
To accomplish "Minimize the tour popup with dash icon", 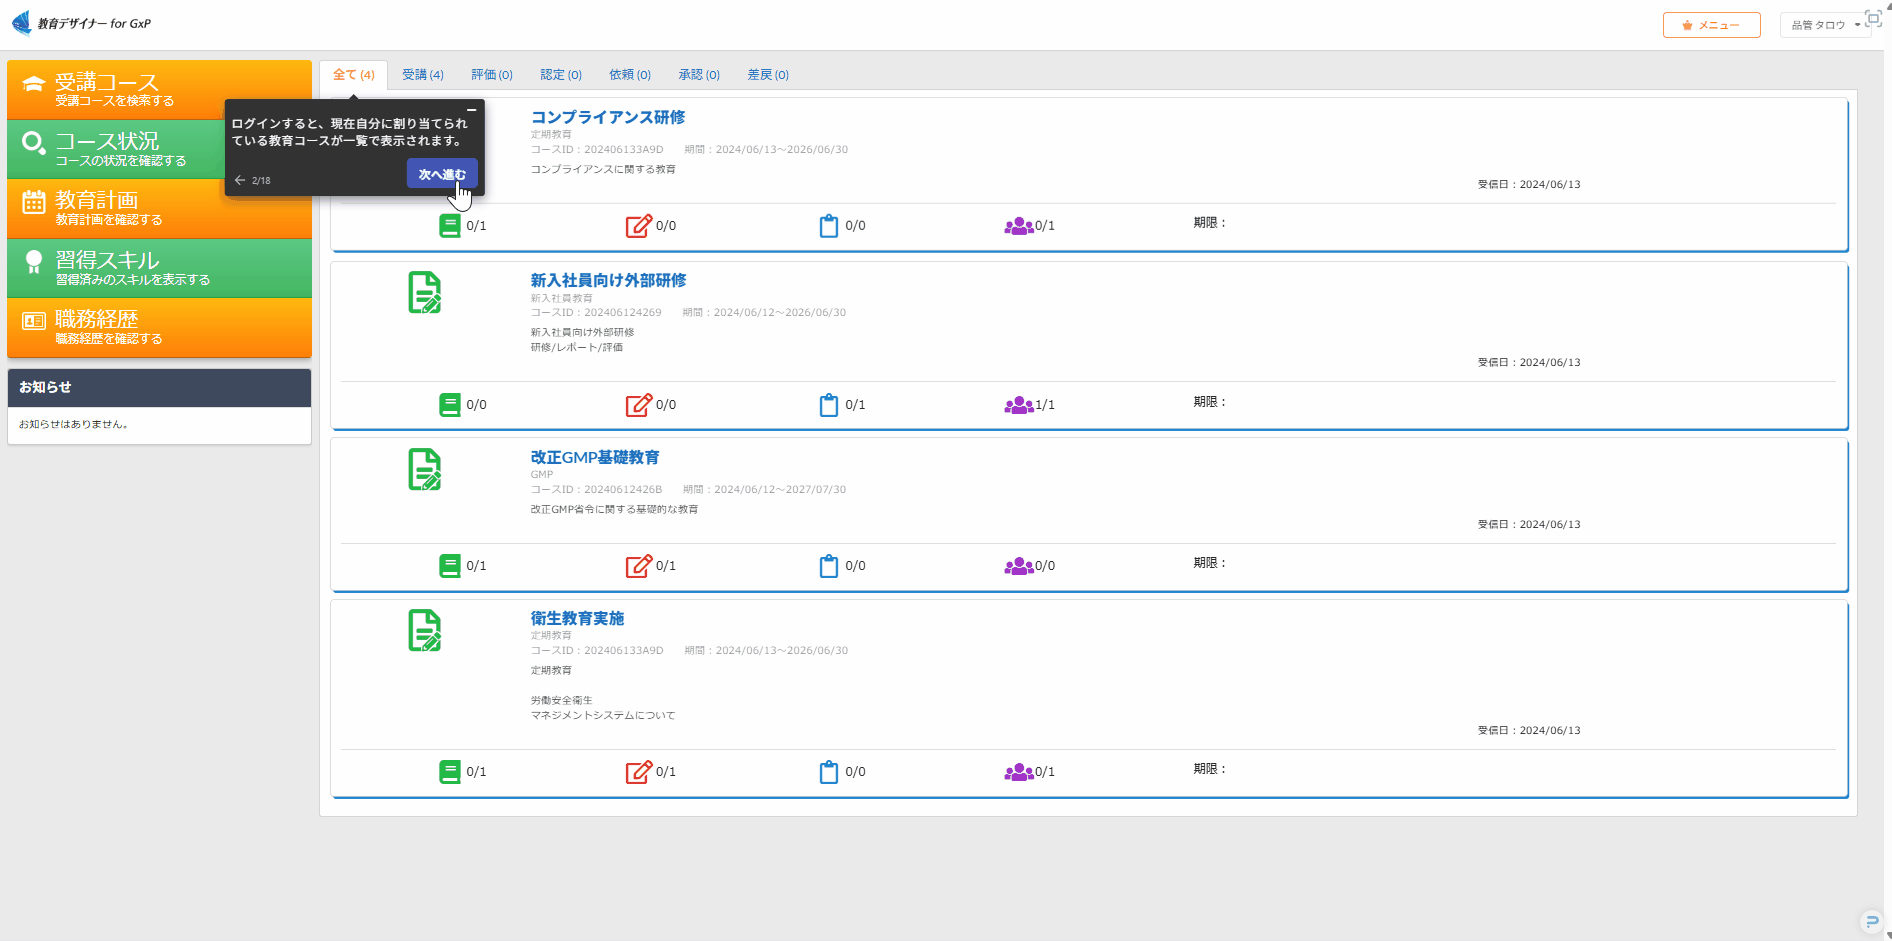I will coord(471,110).
